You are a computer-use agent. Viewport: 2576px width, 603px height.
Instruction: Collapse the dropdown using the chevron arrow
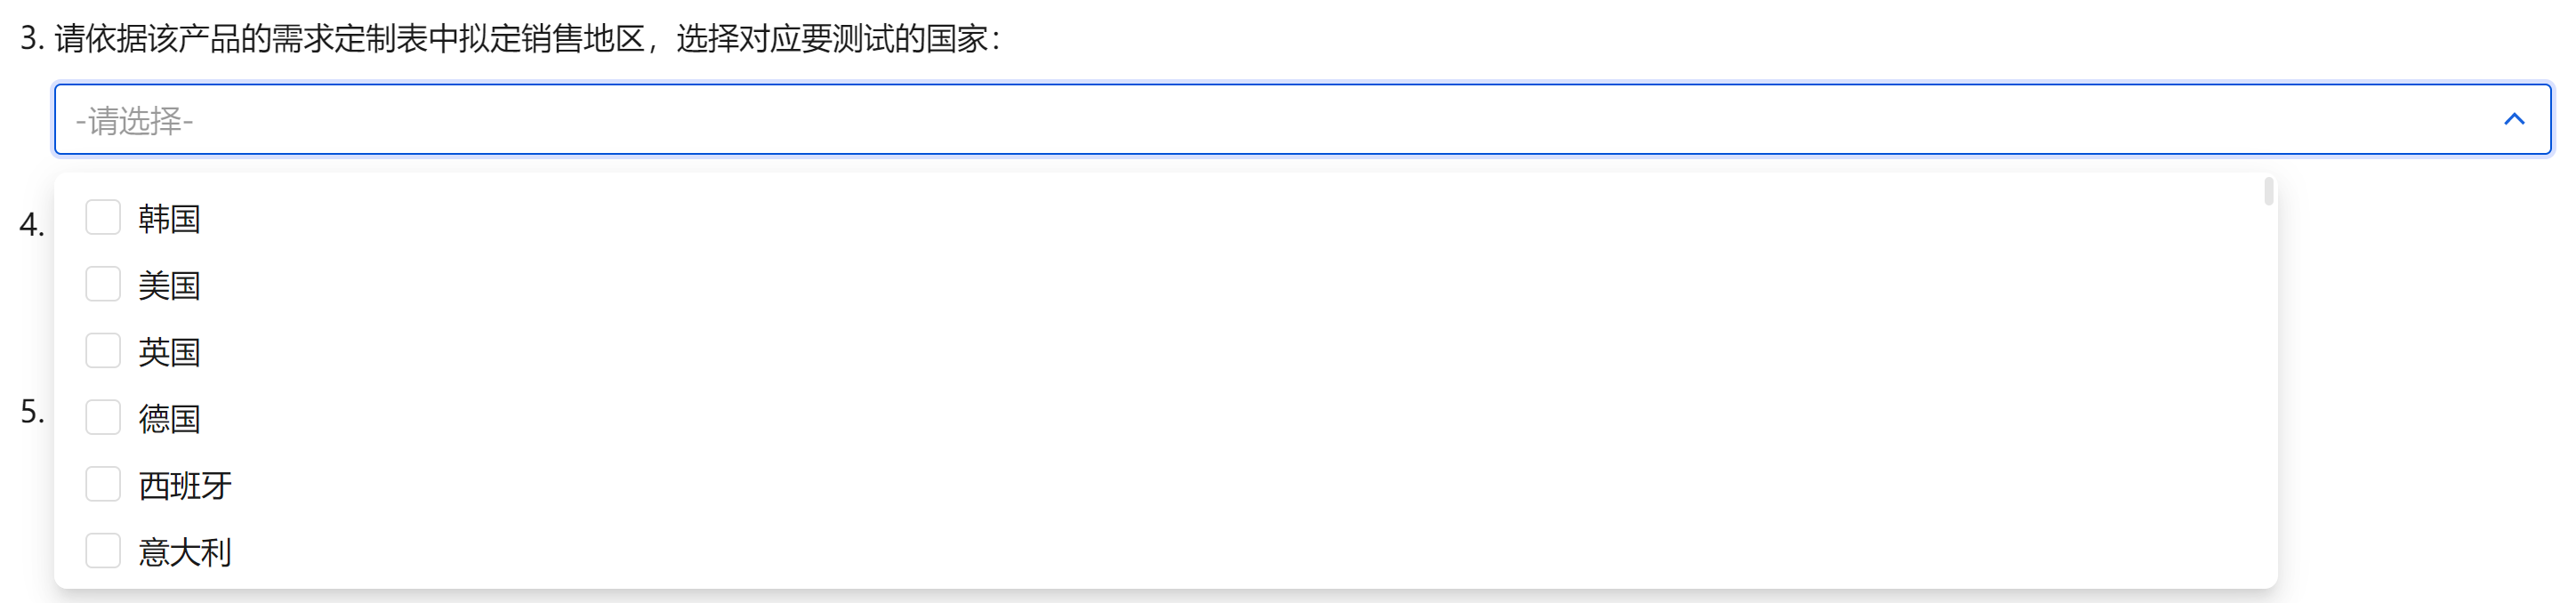(x=2514, y=120)
